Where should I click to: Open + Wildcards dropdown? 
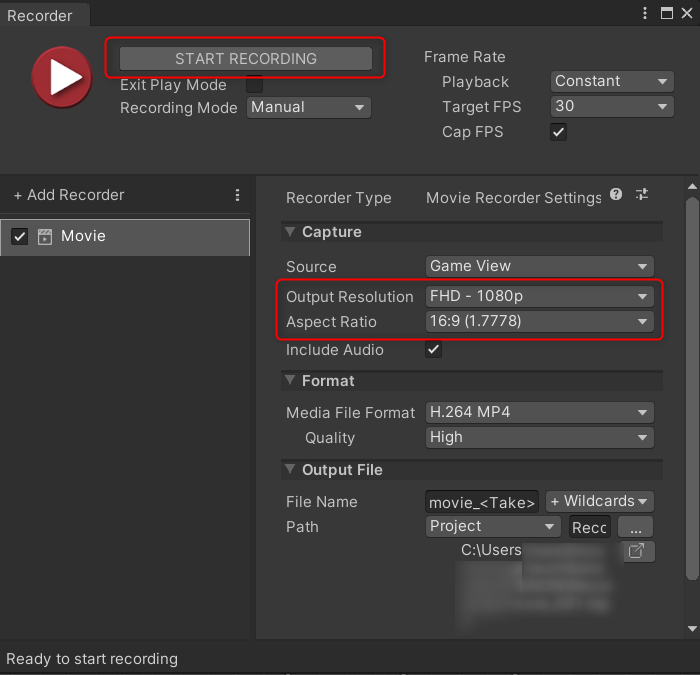(600, 502)
